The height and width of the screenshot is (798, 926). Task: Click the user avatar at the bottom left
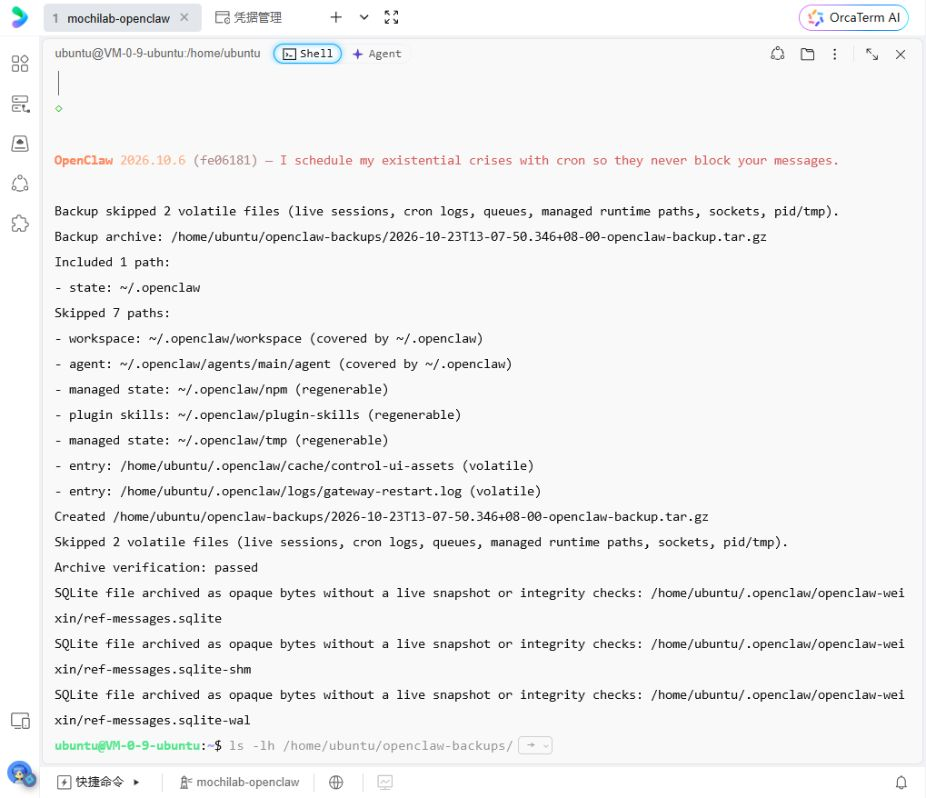(x=21, y=773)
